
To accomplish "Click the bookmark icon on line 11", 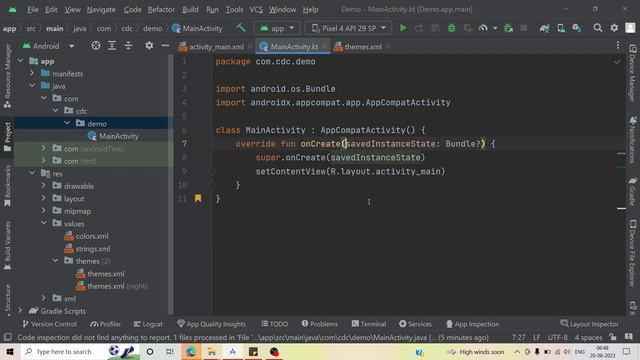I will 198,198.
